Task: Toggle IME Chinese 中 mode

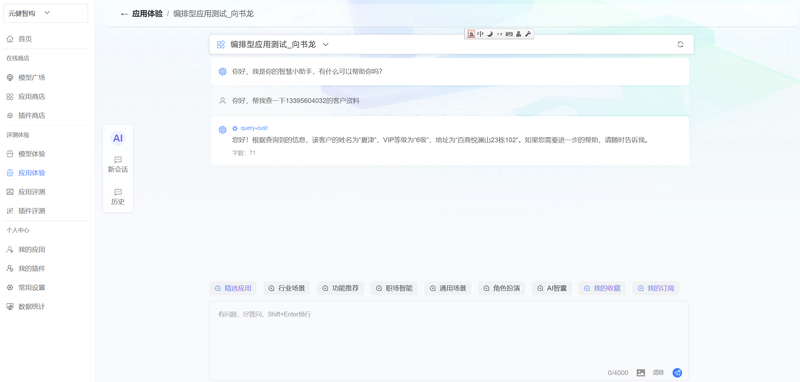Action: point(480,34)
